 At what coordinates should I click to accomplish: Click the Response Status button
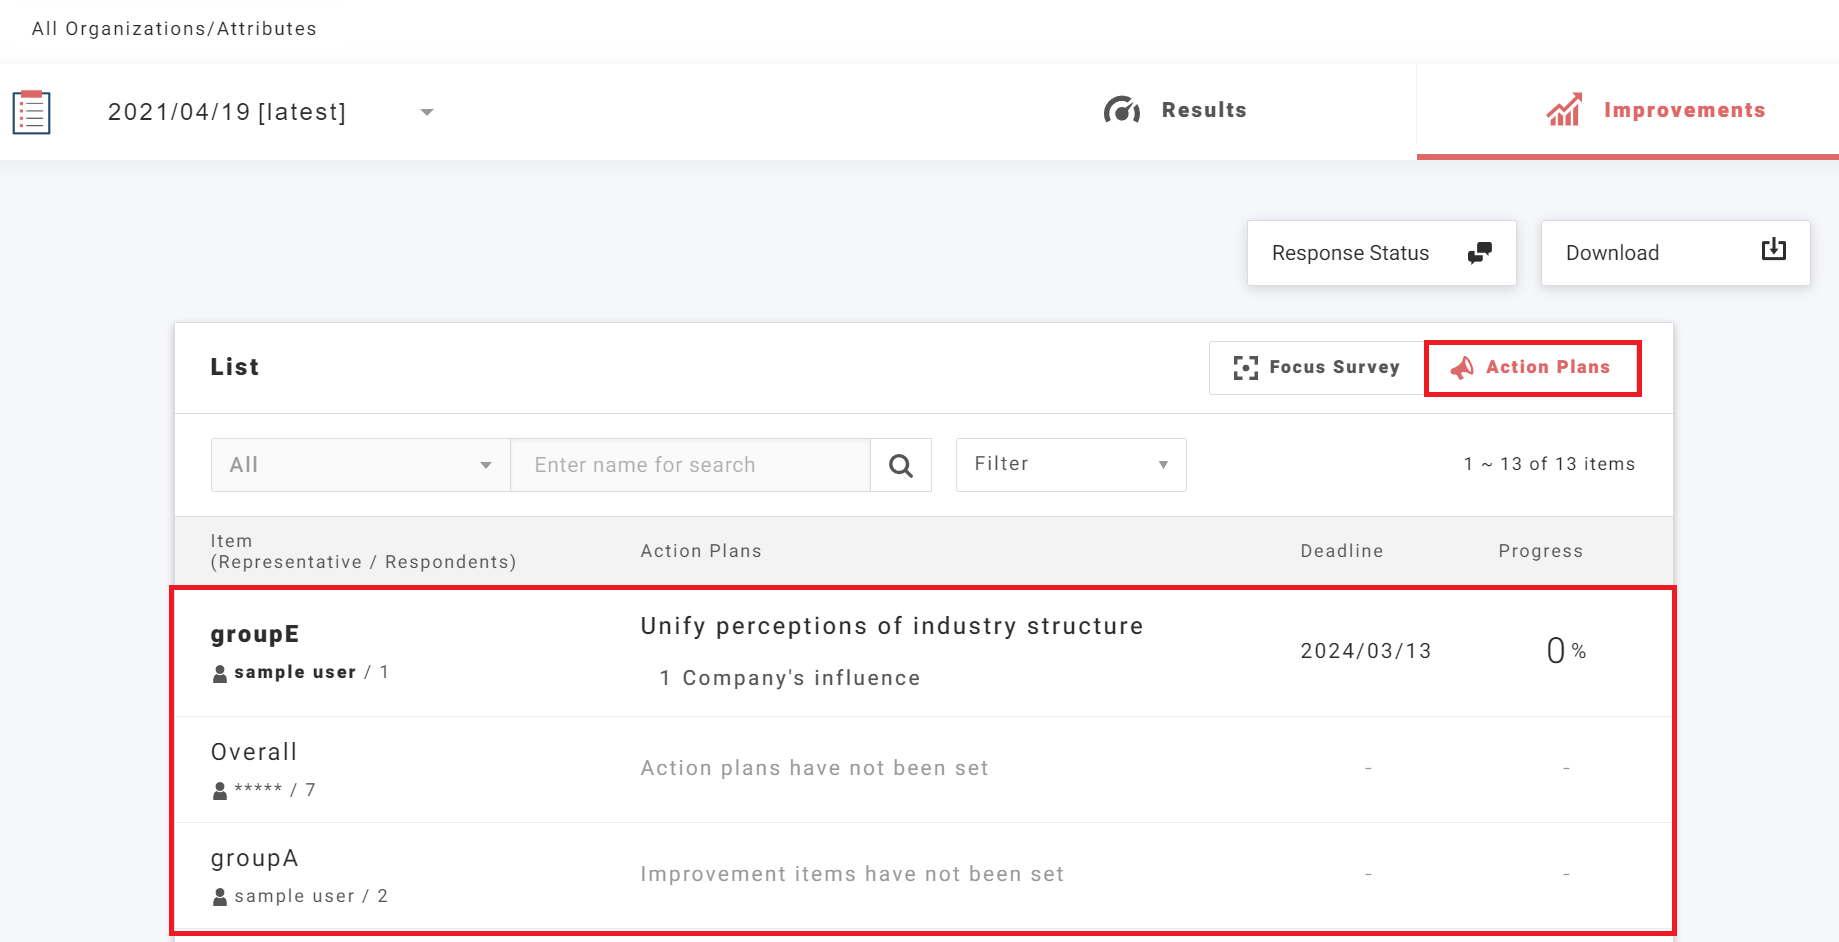(1380, 253)
